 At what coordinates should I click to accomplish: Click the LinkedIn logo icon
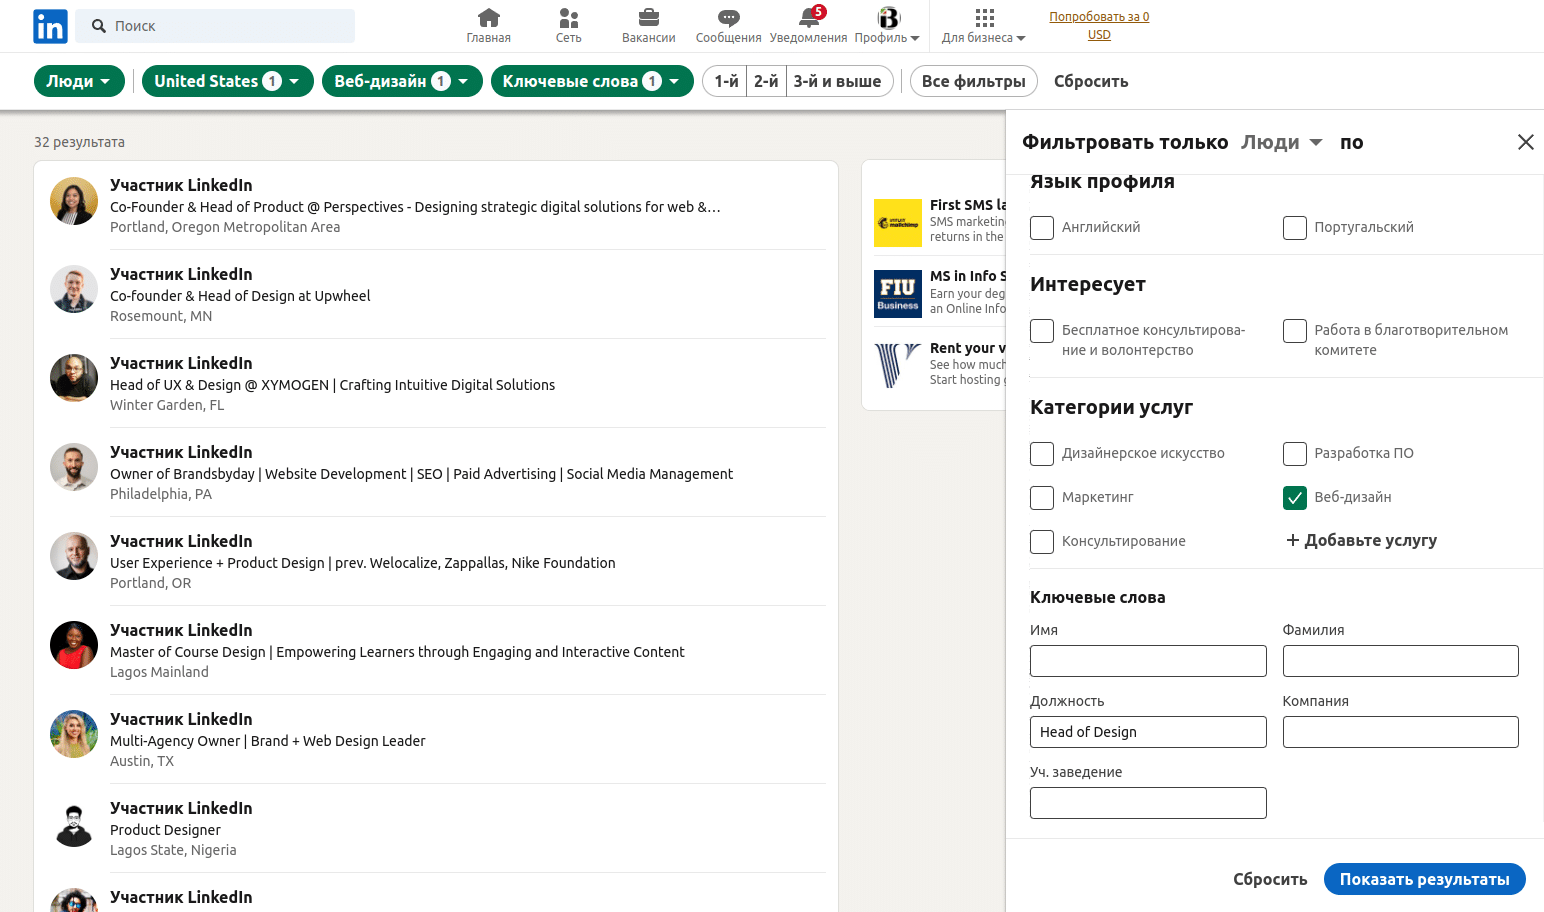click(x=50, y=26)
